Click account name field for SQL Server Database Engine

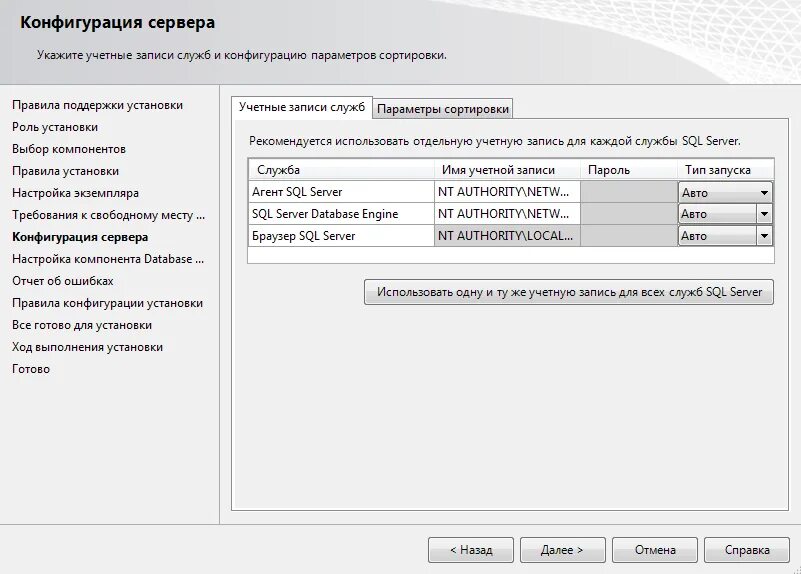507,214
